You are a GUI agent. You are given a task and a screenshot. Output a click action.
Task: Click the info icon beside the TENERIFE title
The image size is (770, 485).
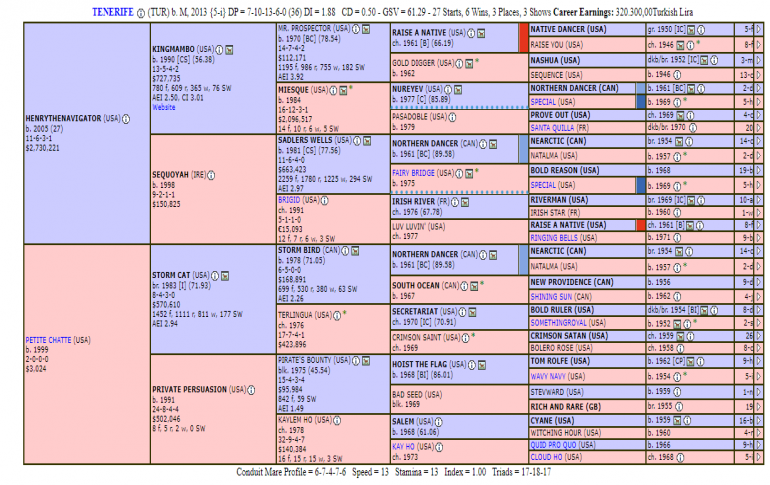coord(140,9)
